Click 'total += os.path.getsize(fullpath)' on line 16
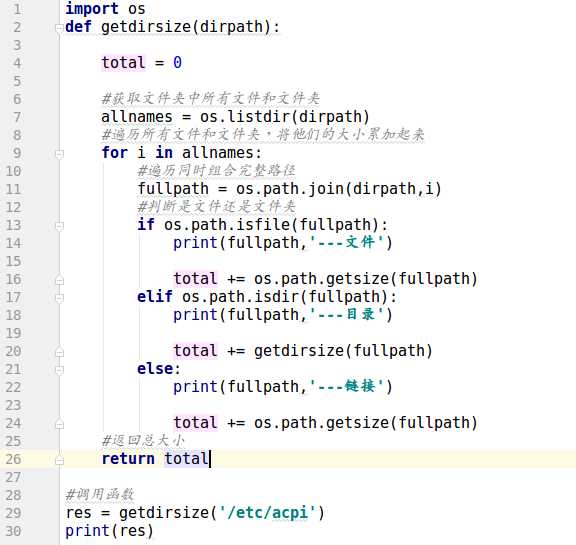Screen dimensions: 576x545 pyautogui.click(x=325, y=278)
